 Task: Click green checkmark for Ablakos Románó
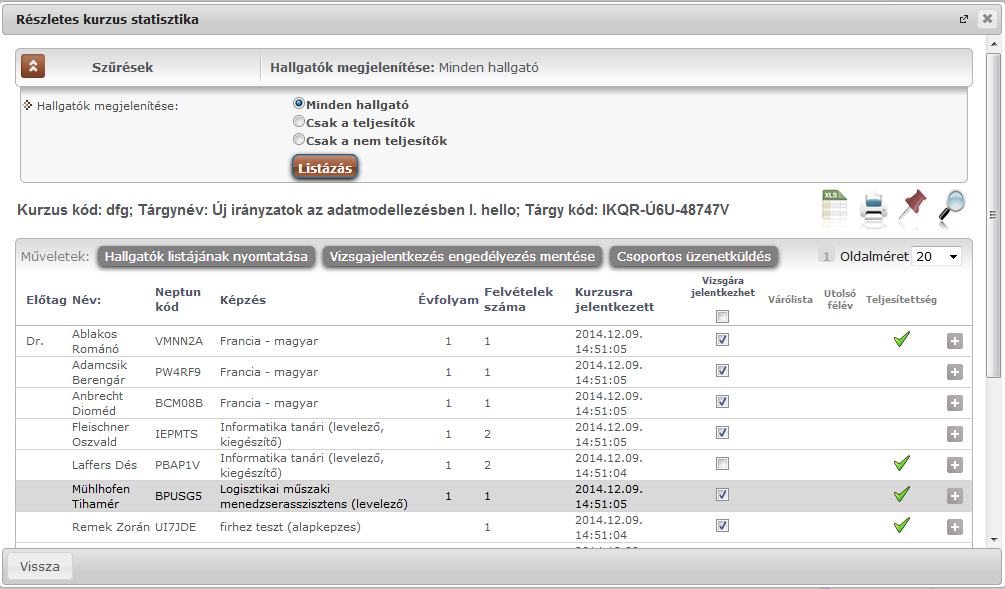902,339
